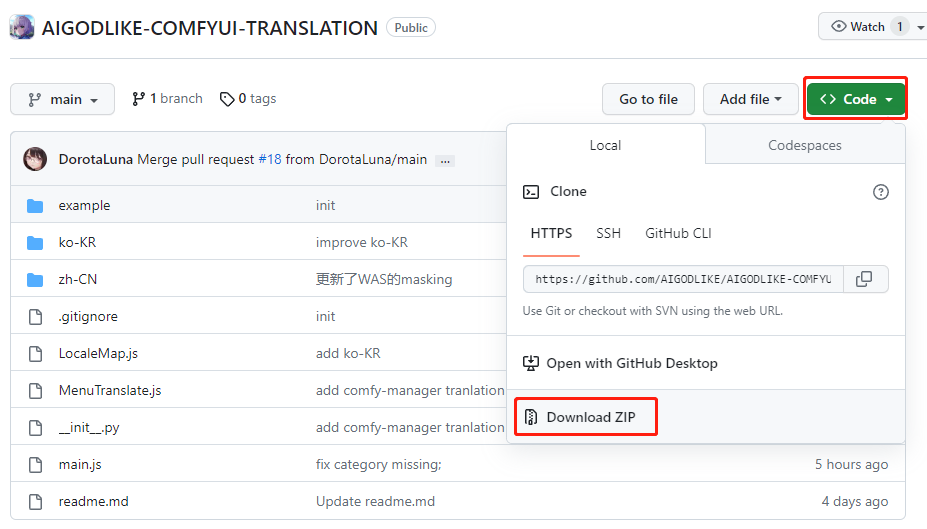Click the 'Update readme.md' commit message
The width and height of the screenshot is (927, 529).
375,502
